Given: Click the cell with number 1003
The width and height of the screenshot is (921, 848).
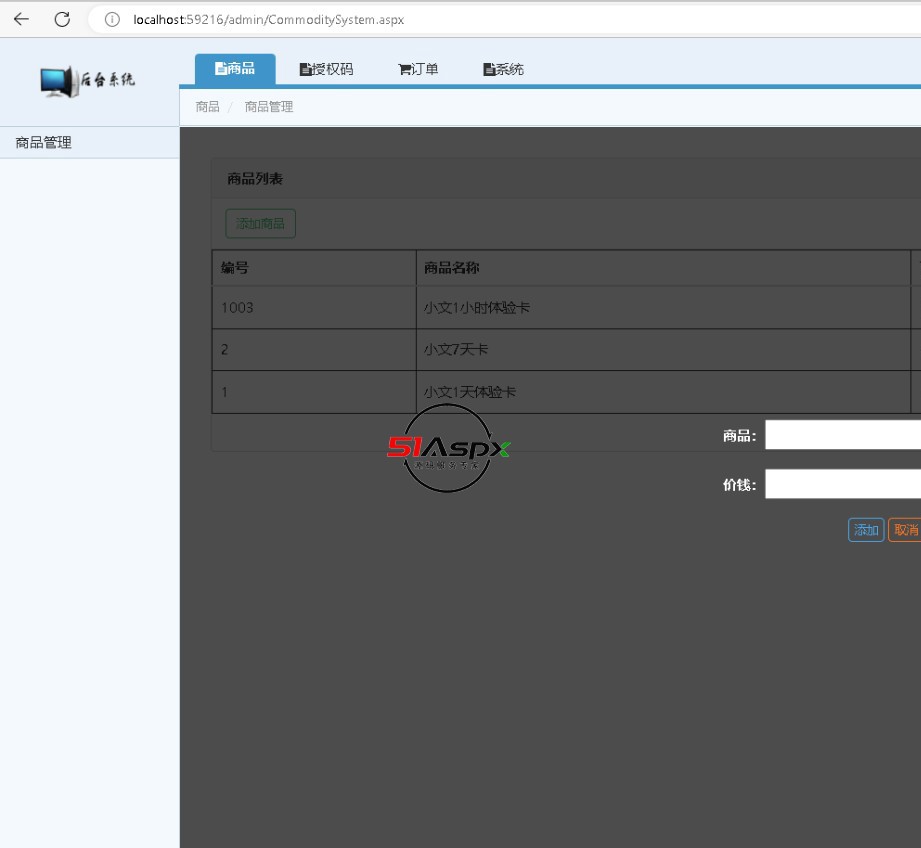Looking at the screenshot, I should point(314,308).
